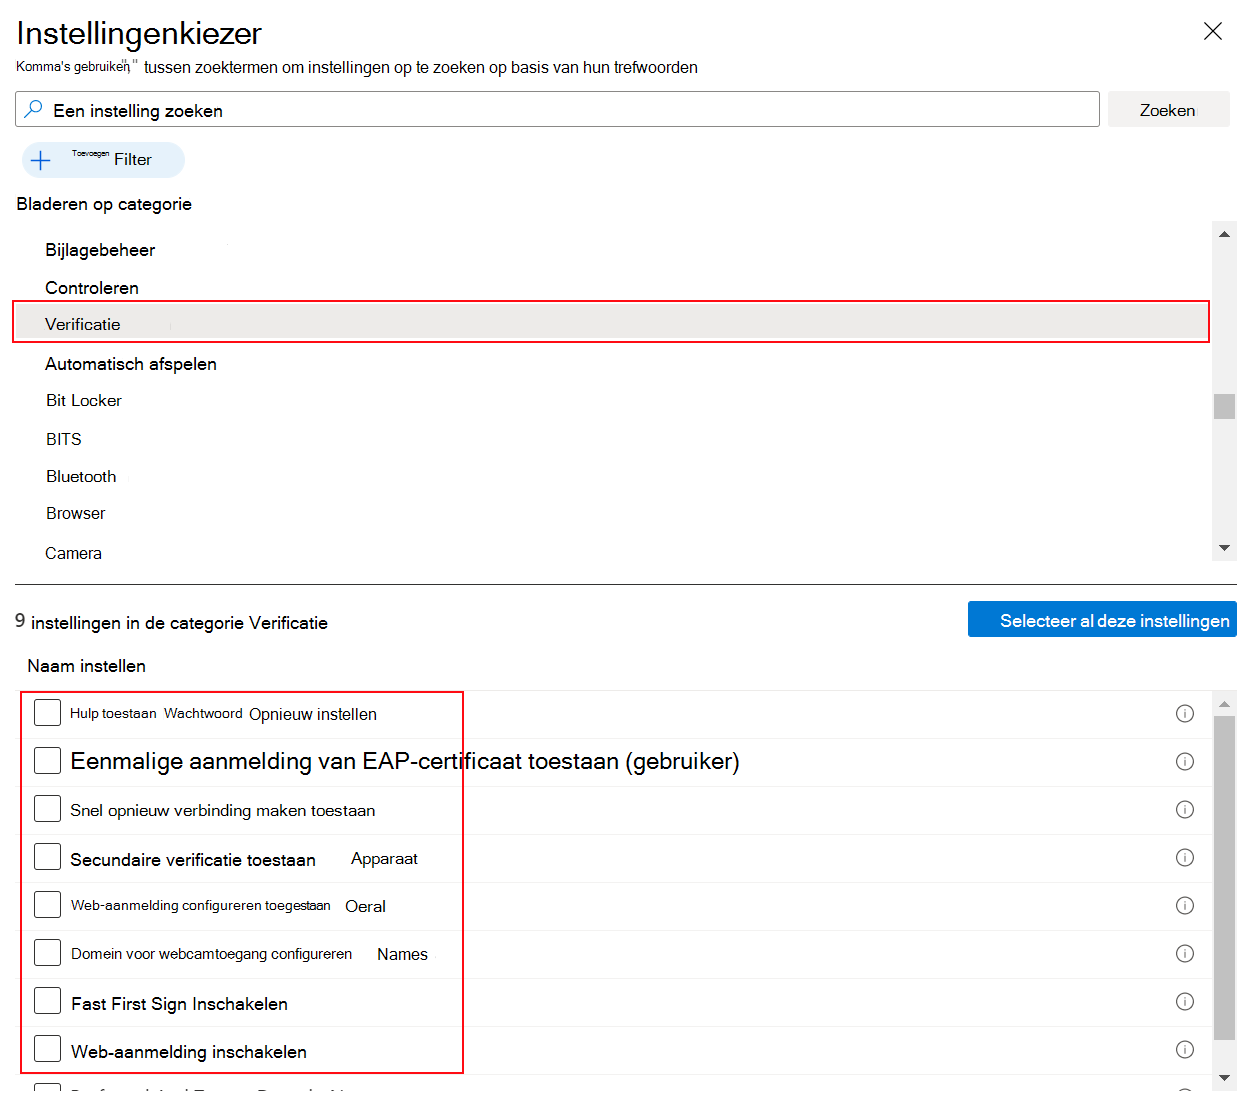Select the Bijlagebeheer category
Image resolution: width=1243 pixels, height=1099 pixels.
point(100,250)
